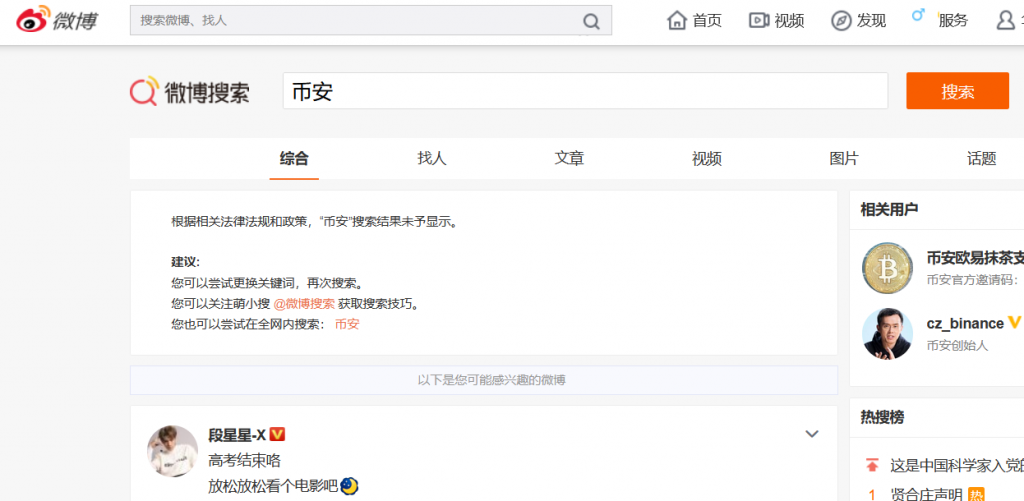Open 视频 in top navigation
The image size is (1024, 501).
click(x=776, y=21)
